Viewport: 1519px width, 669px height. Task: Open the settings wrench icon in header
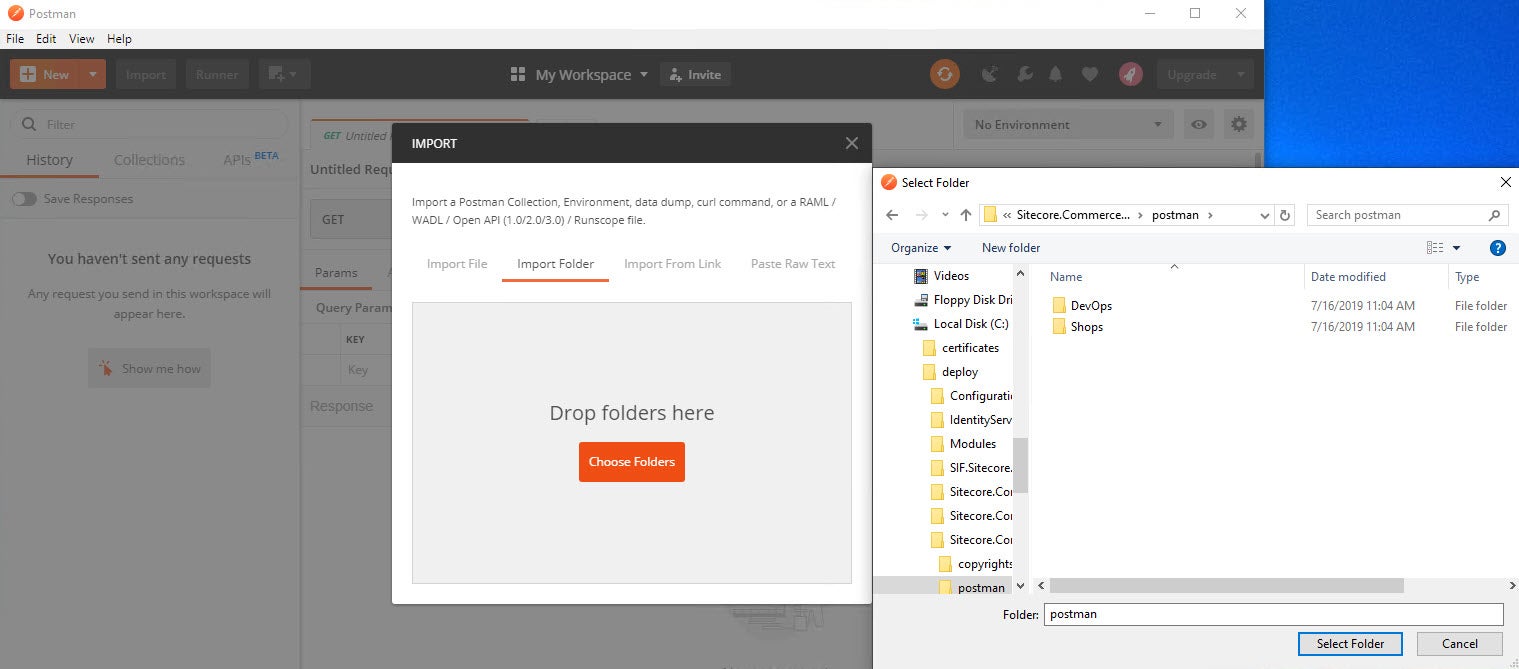click(1024, 74)
